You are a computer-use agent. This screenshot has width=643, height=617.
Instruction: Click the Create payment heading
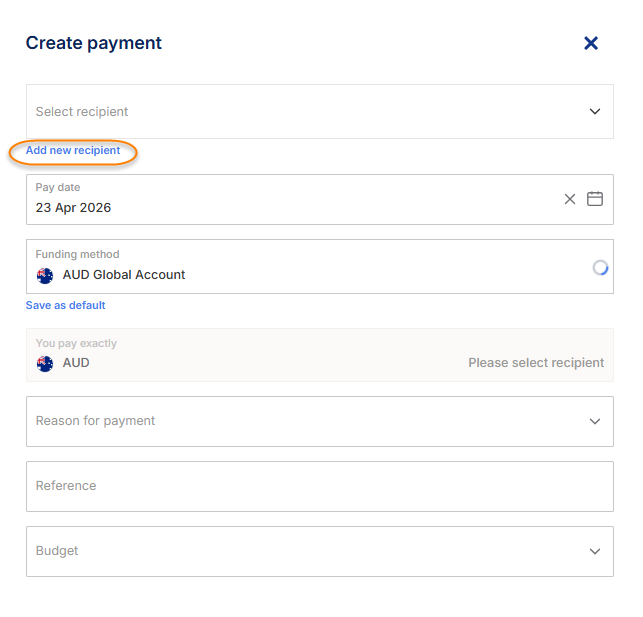pos(94,43)
